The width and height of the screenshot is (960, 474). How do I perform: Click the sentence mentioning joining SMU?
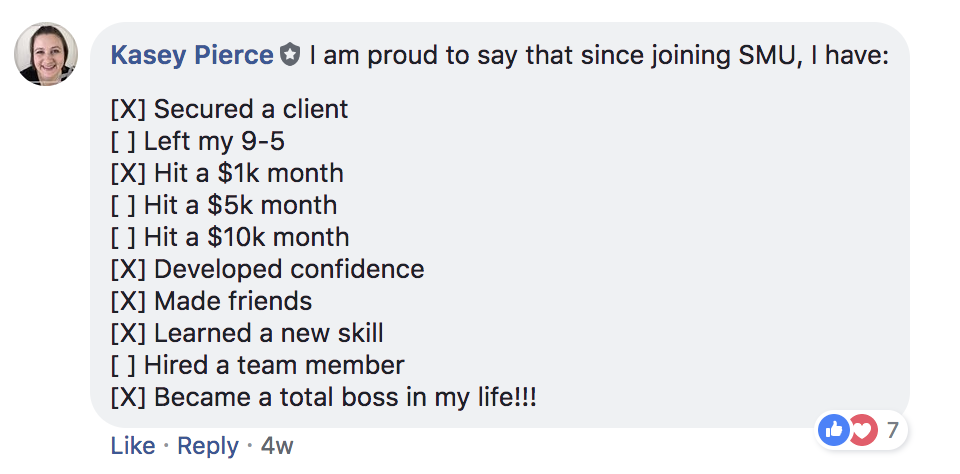(x=598, y=55)
